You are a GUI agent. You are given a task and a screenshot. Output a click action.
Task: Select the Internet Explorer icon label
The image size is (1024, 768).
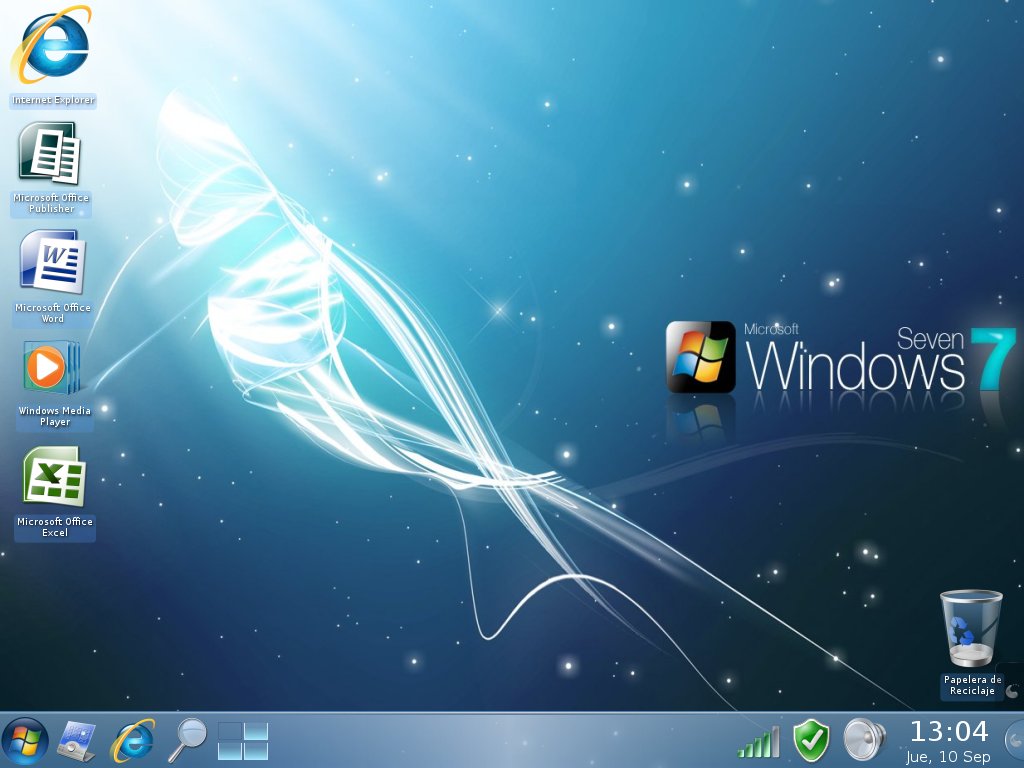tap(54, 100)
